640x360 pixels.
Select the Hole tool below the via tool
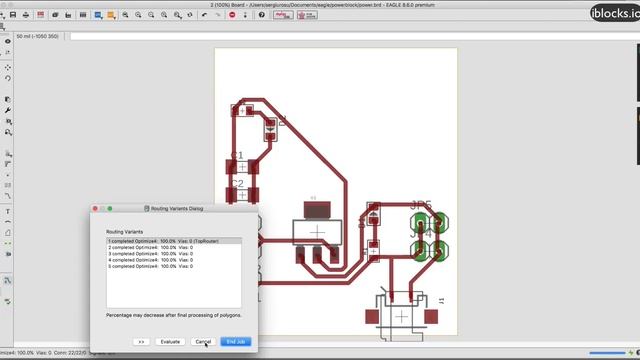click(8, 254)
